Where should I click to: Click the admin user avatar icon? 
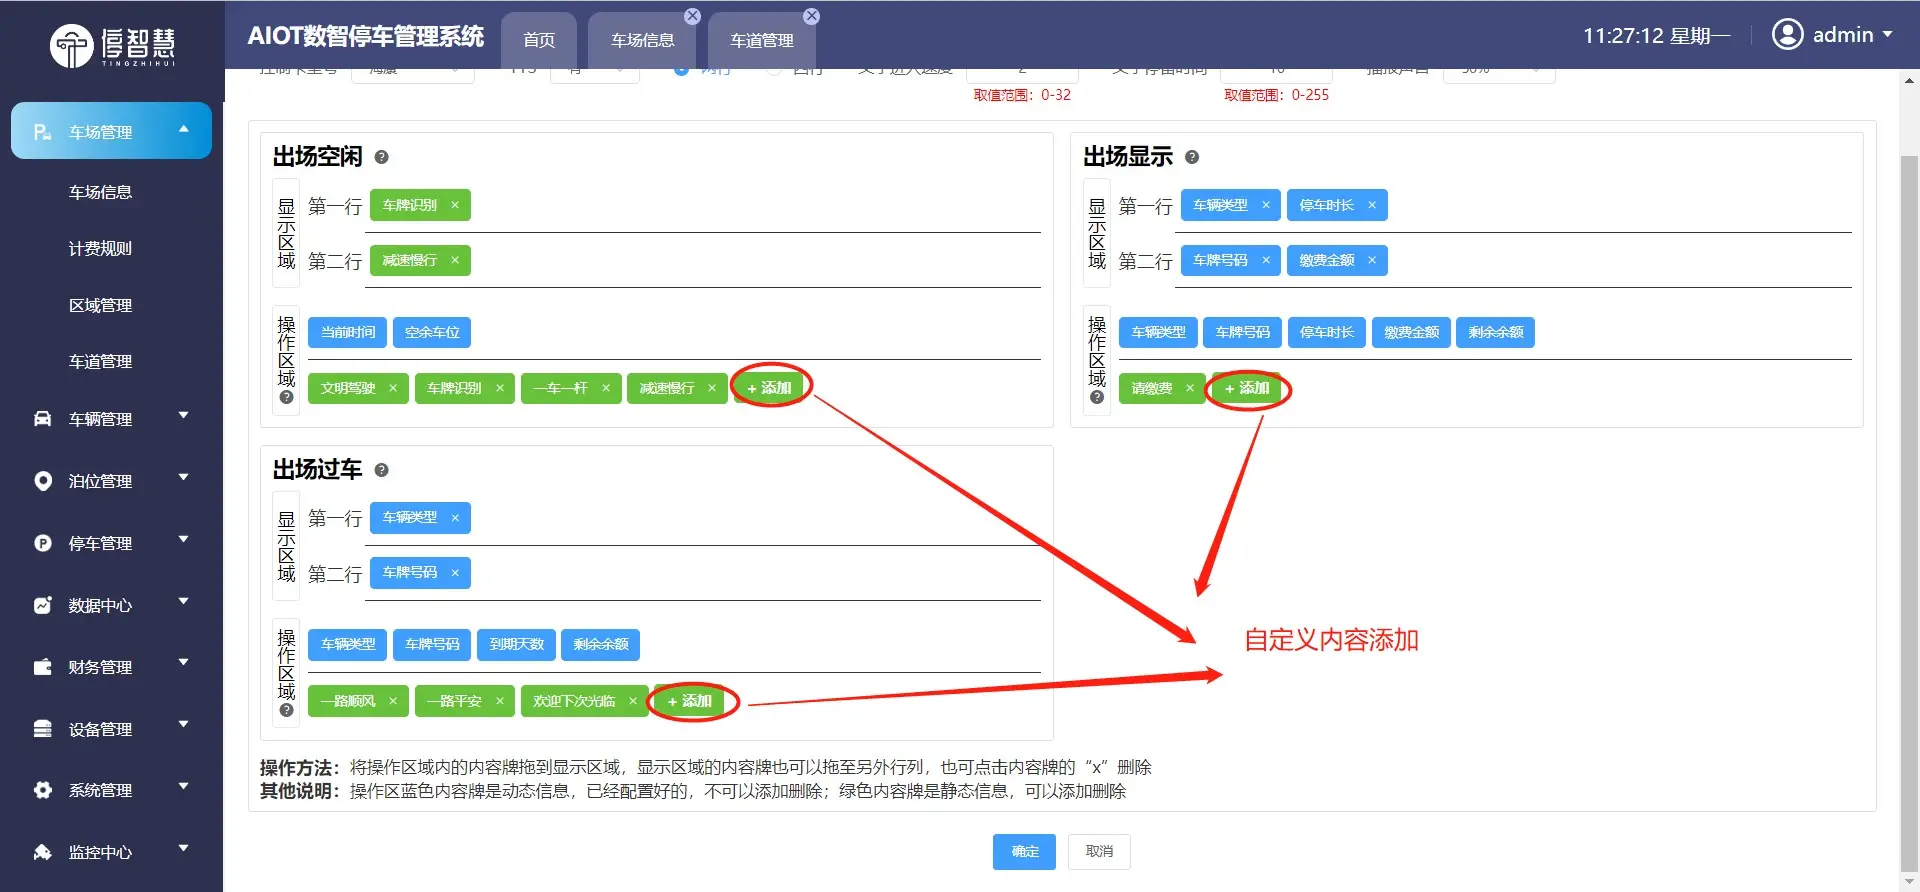point(1787,34)
